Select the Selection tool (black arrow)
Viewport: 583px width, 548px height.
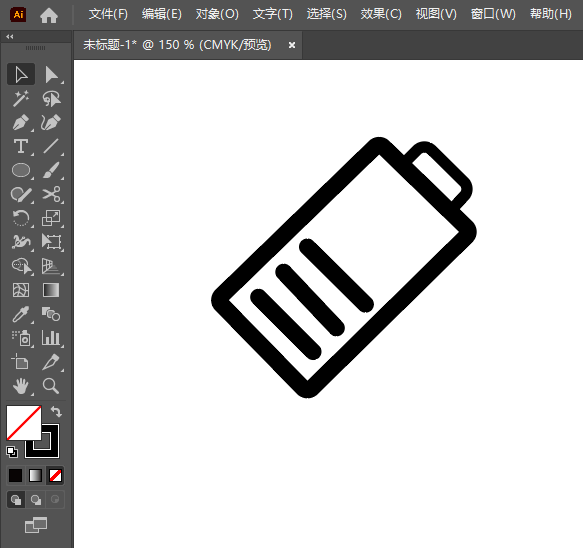coord(21,74)
